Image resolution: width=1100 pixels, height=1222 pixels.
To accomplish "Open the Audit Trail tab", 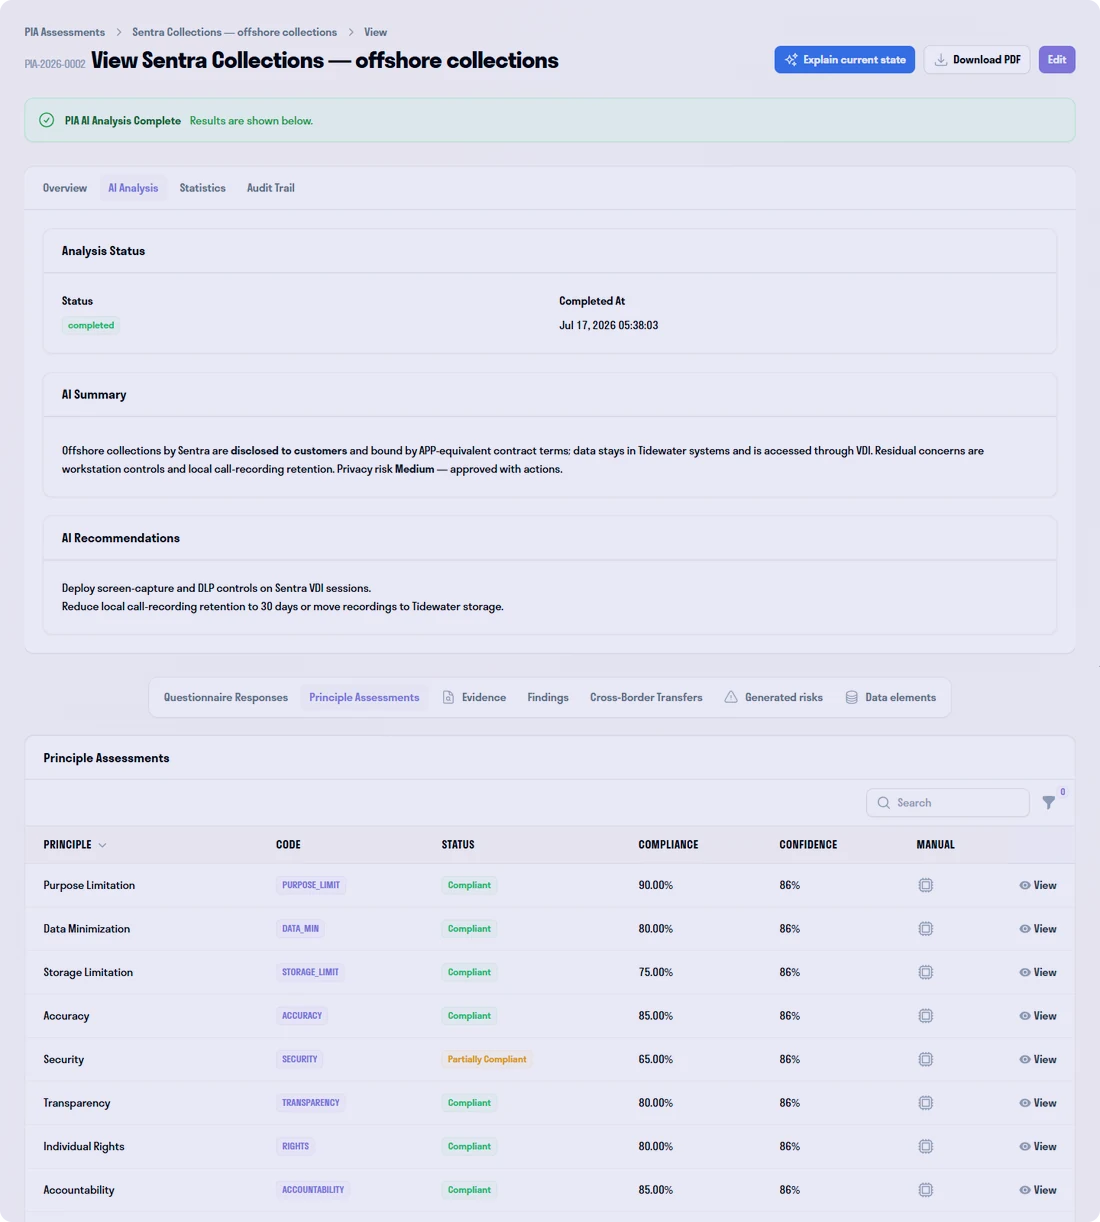I will pos(271,188).
